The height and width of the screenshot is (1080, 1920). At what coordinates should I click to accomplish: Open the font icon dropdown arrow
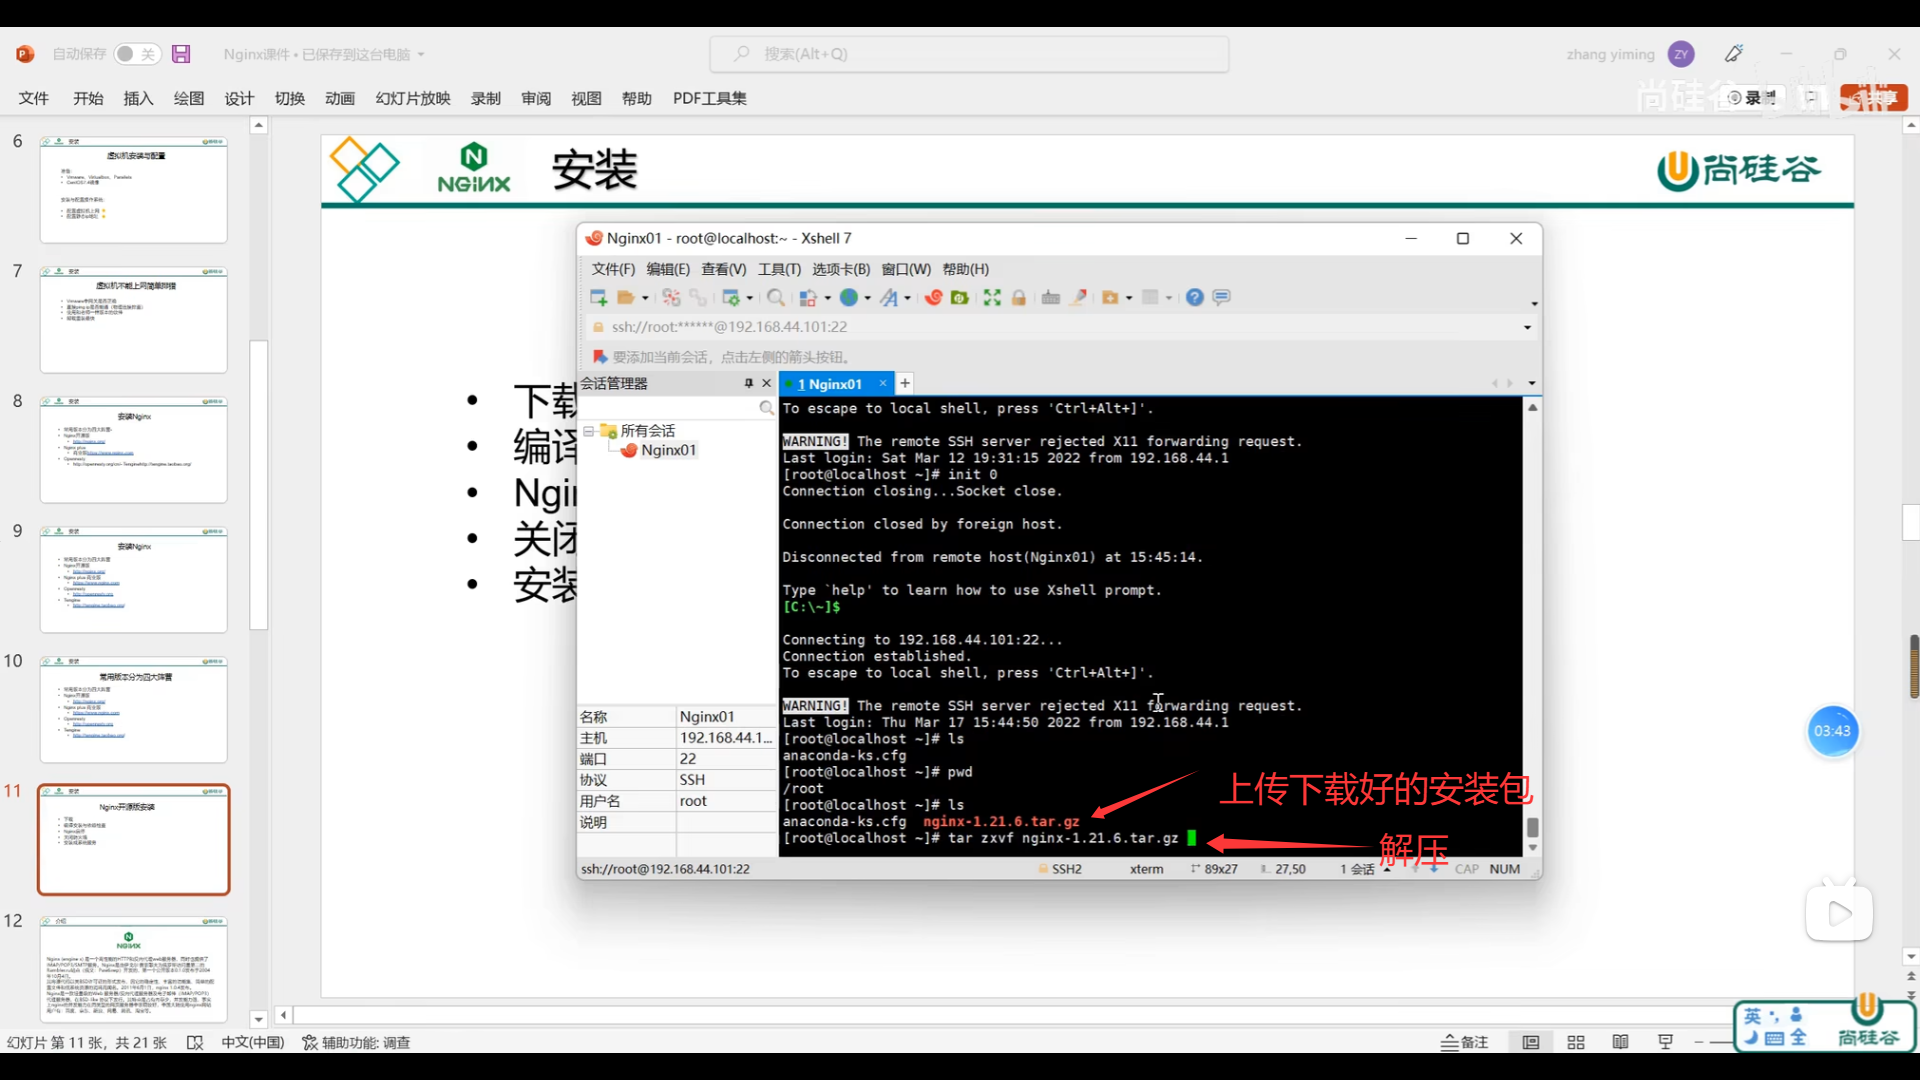point(907,297)
